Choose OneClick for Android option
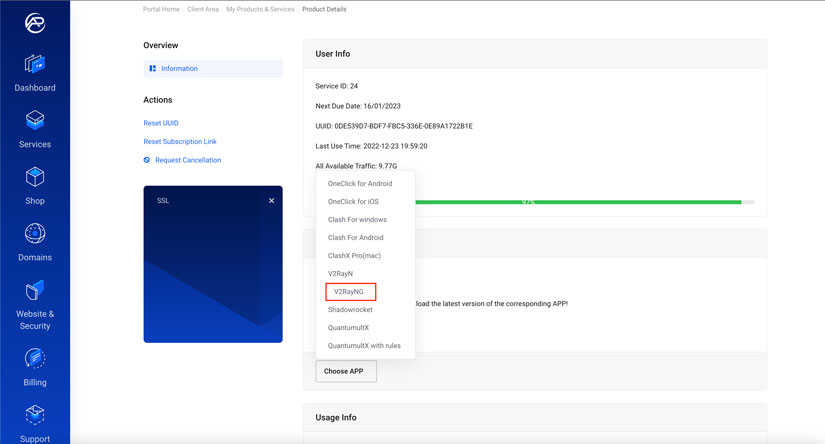Image resolution: width=825 pixels, height=444 pixels. (x=360, y=184)
